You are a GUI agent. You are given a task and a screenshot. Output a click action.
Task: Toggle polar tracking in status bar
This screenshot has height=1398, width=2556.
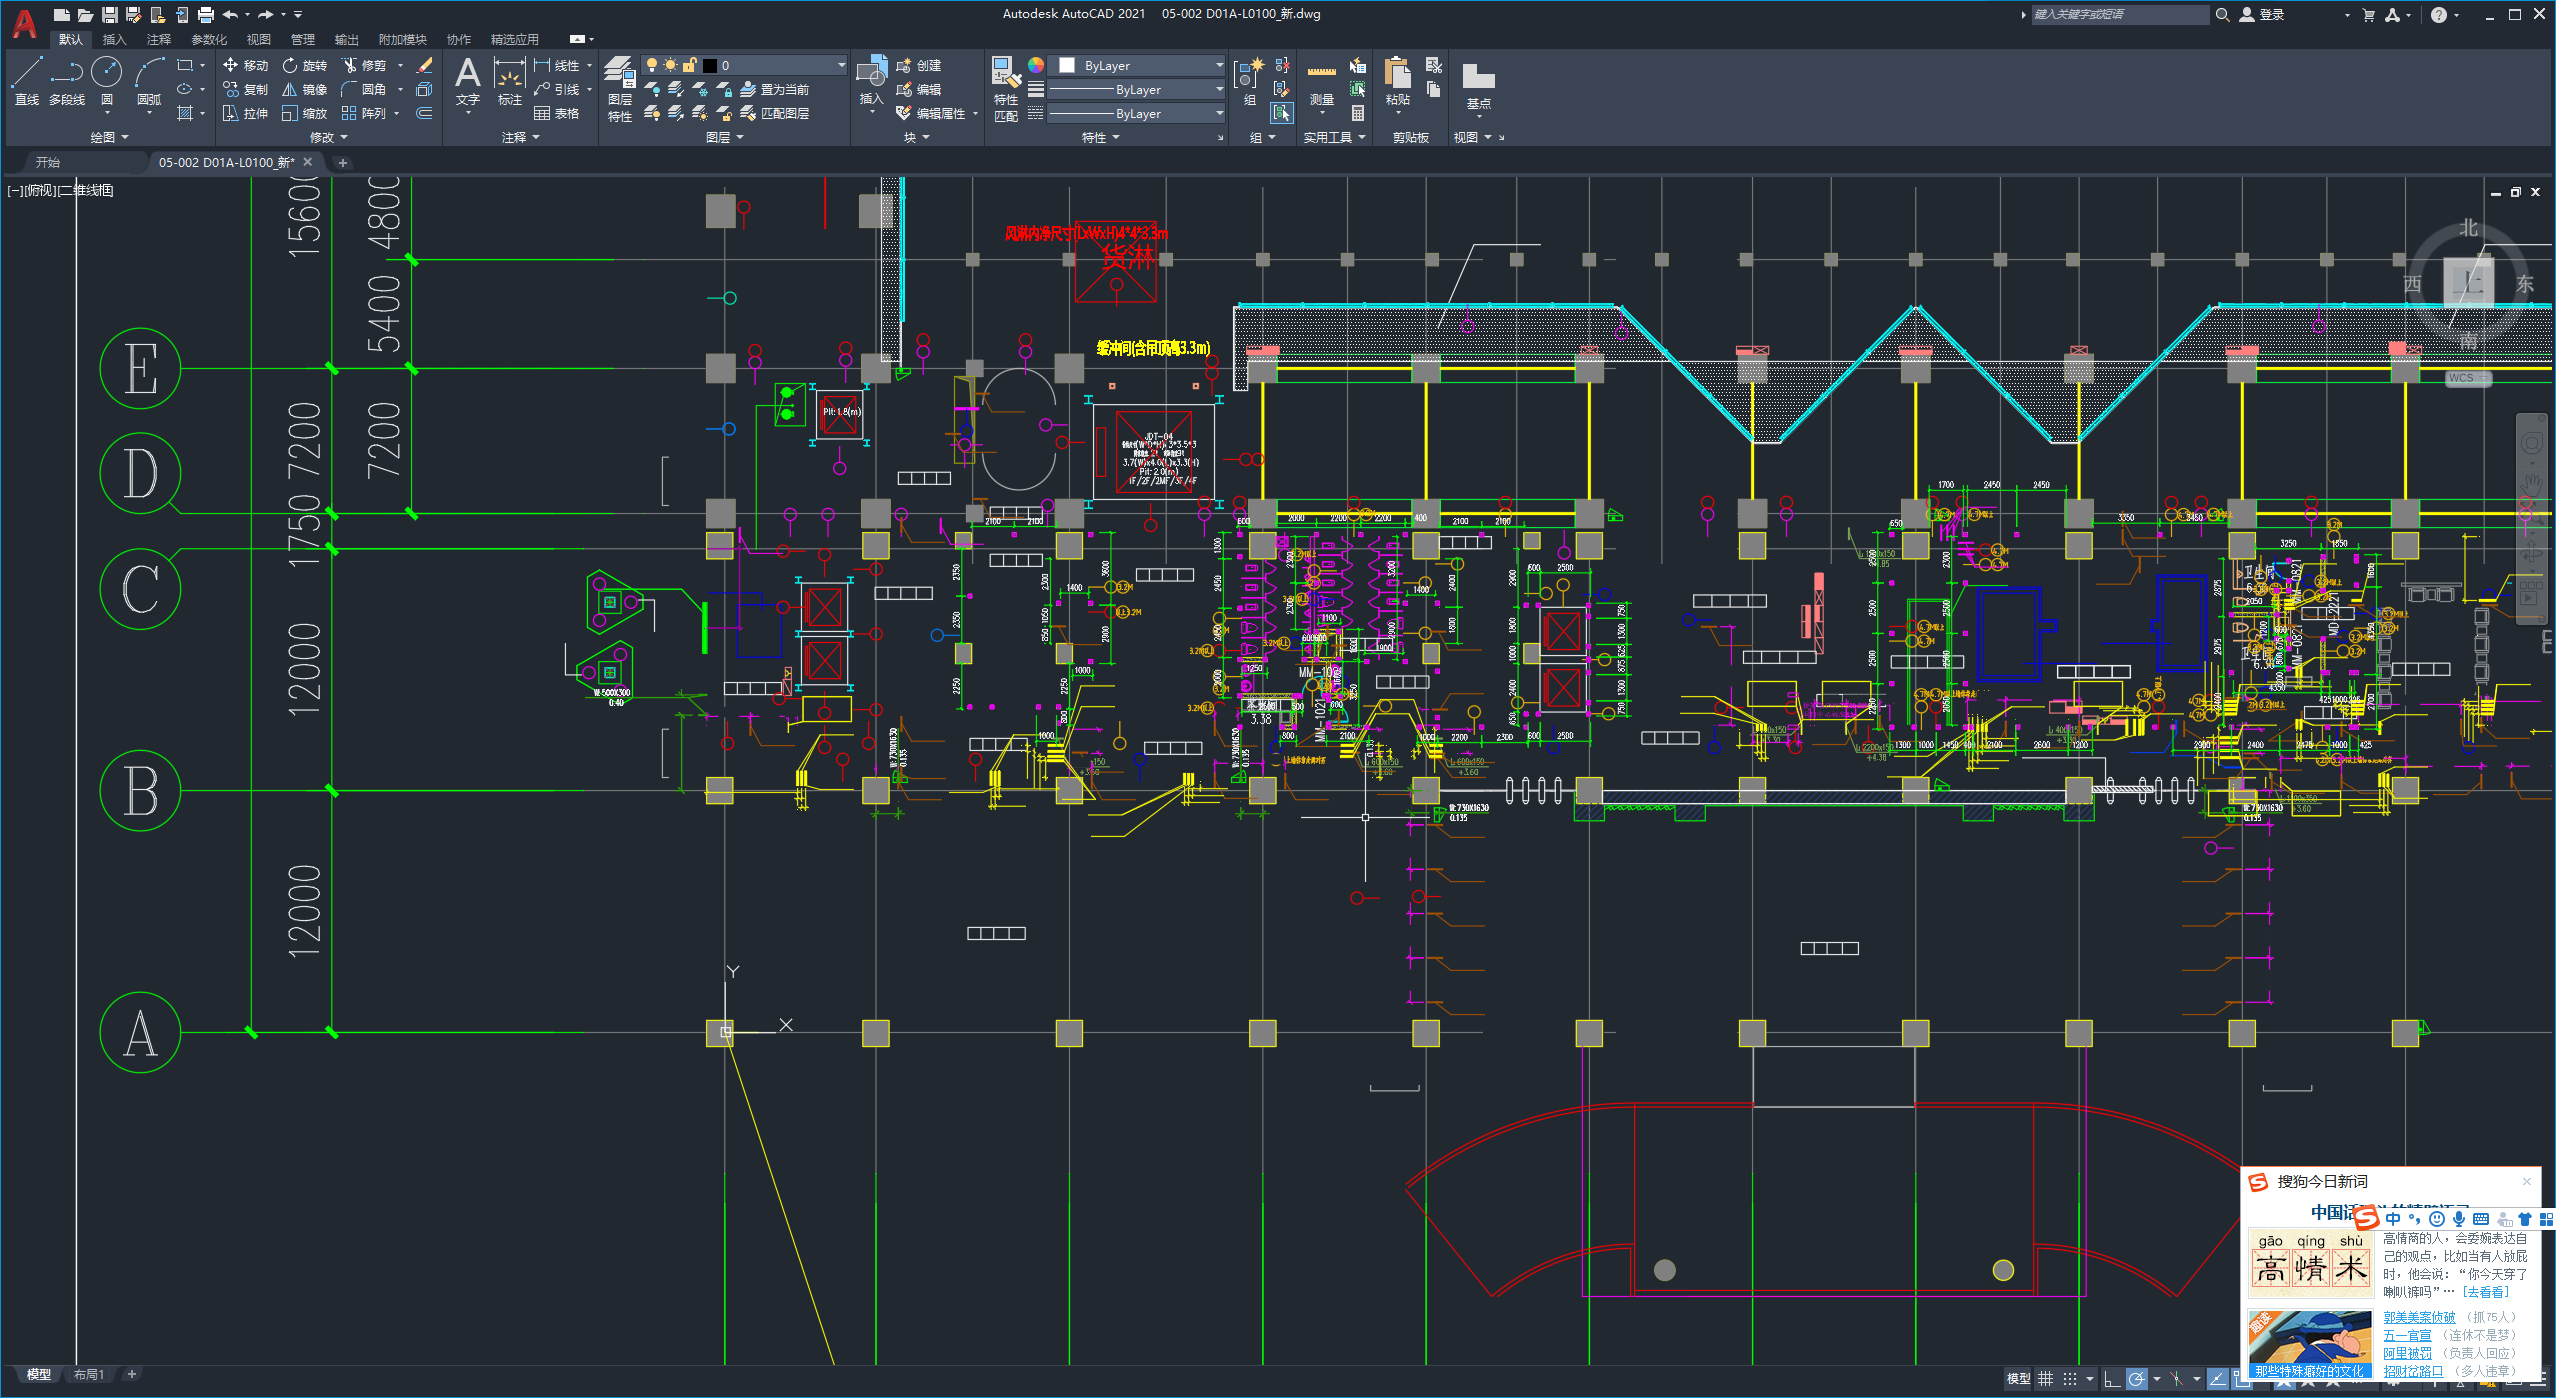pyautogui.click(x=2136, y=1379)
